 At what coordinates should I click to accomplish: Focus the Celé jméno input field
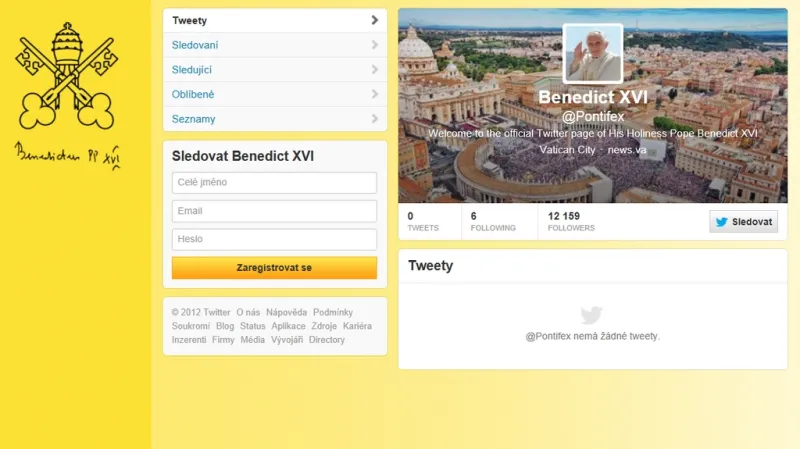(274, 183)
